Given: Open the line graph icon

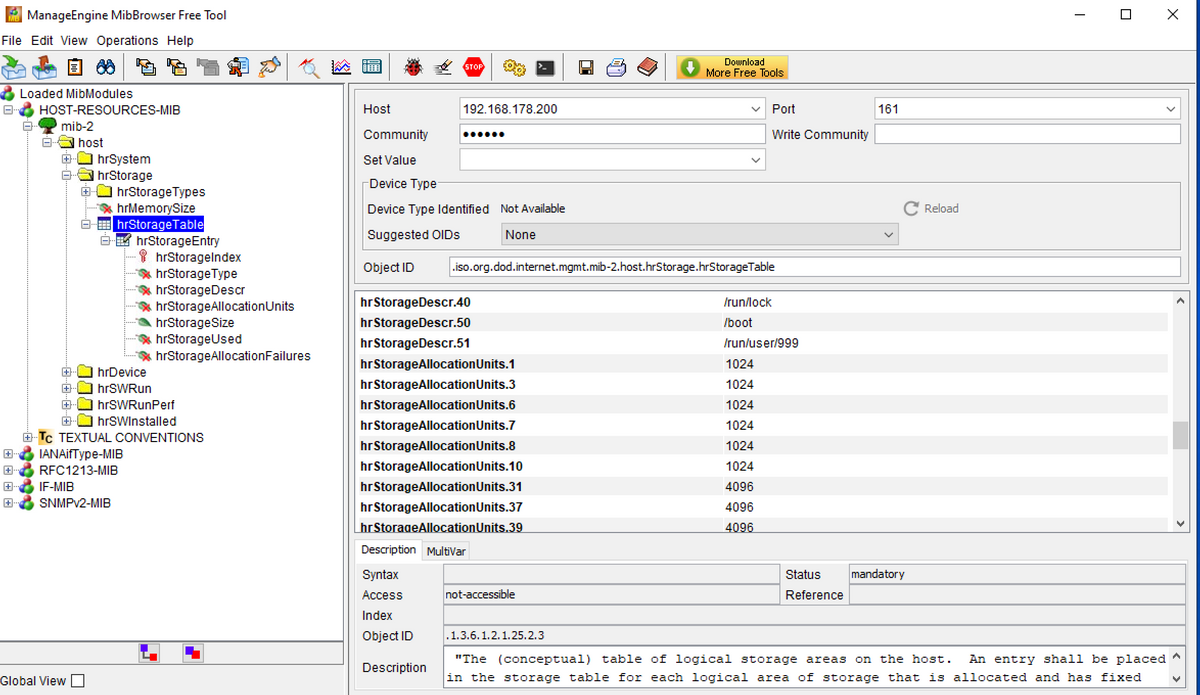Looking at the screenshot, I should click(341, 67).
